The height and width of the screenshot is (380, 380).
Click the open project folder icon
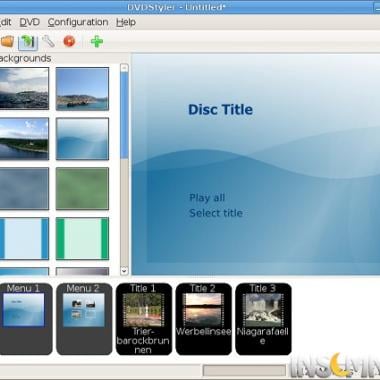7,41
